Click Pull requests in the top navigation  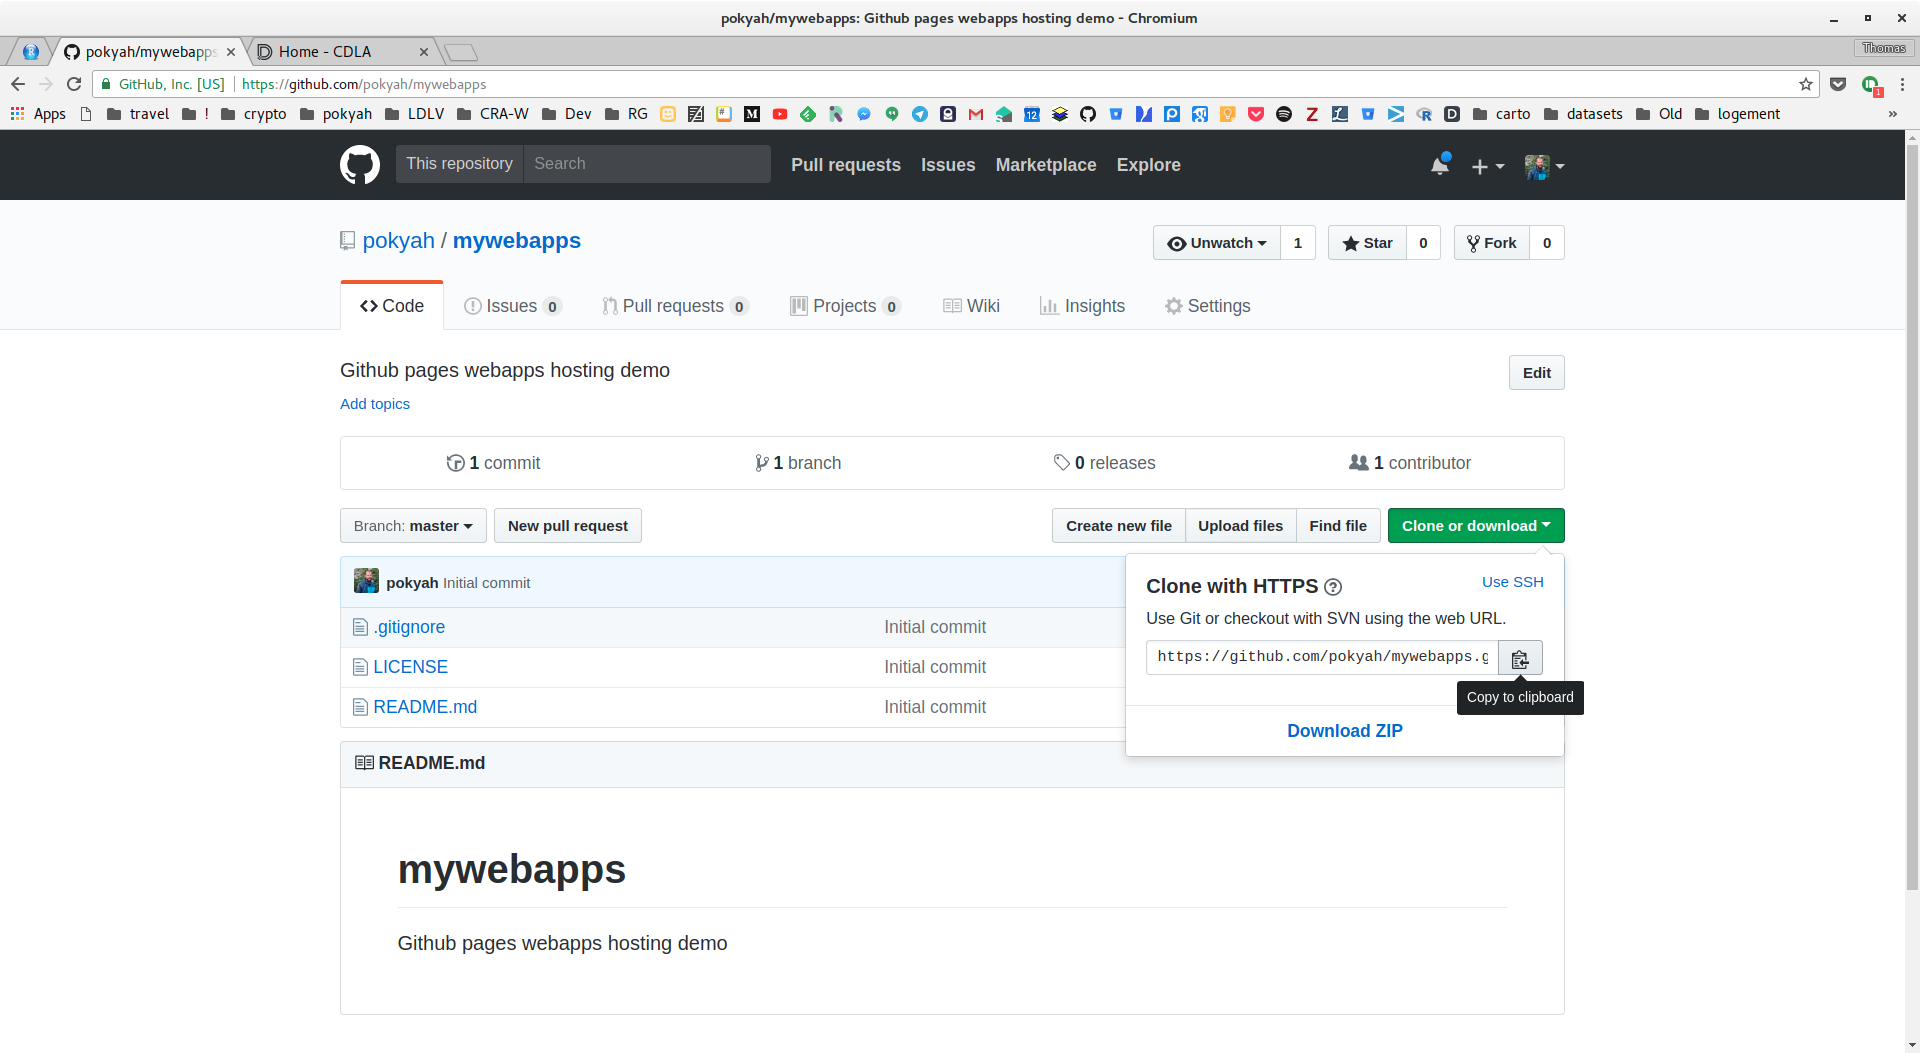click(x=846, y=165)
